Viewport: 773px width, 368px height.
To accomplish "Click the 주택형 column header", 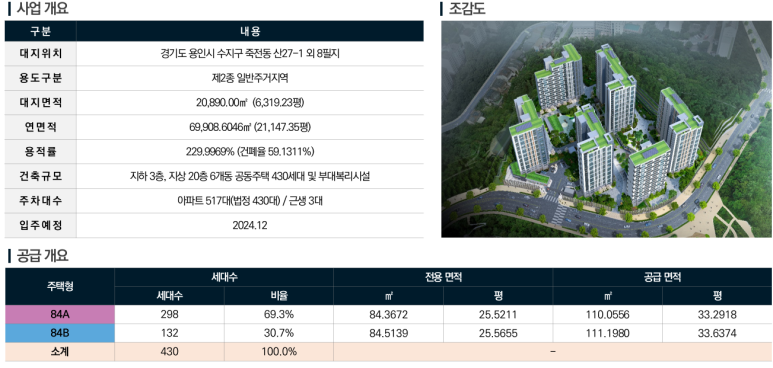I will coord(60,287).
